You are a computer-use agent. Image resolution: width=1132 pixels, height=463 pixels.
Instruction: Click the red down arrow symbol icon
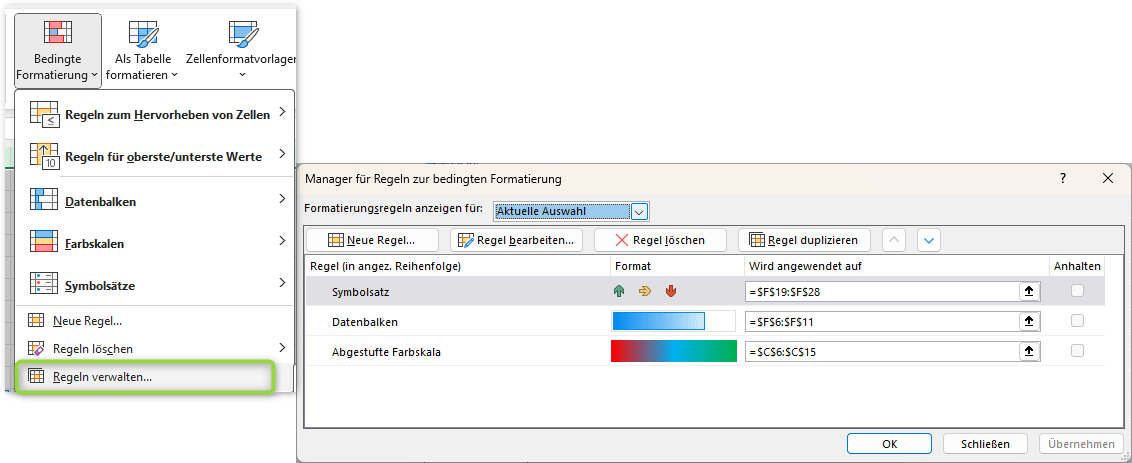[671, 291]
